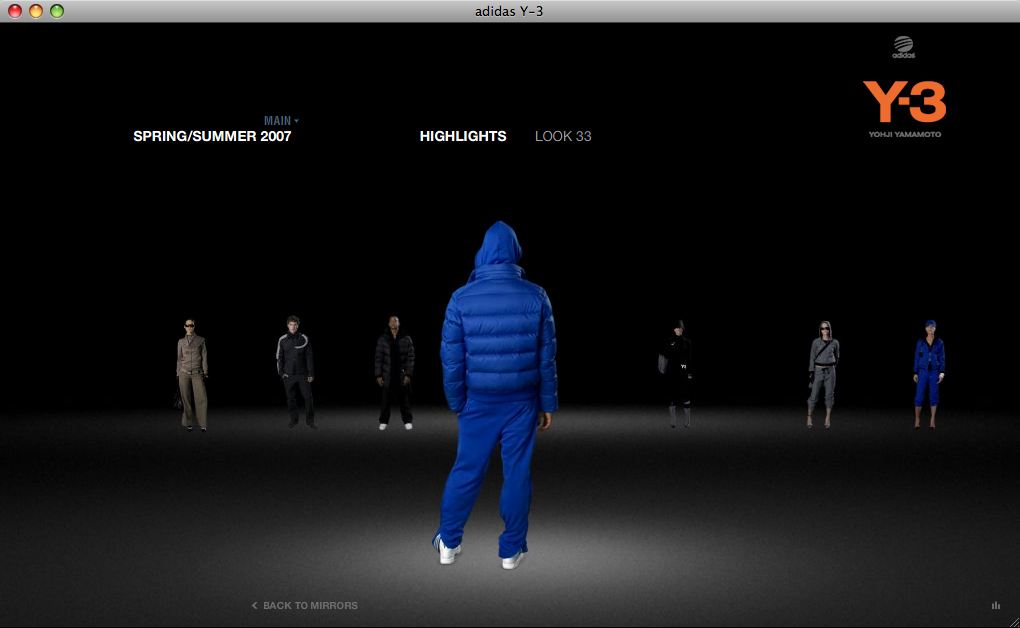Select the beige suit model thumbnail
1020x628 pixels.
click(191, 374)
